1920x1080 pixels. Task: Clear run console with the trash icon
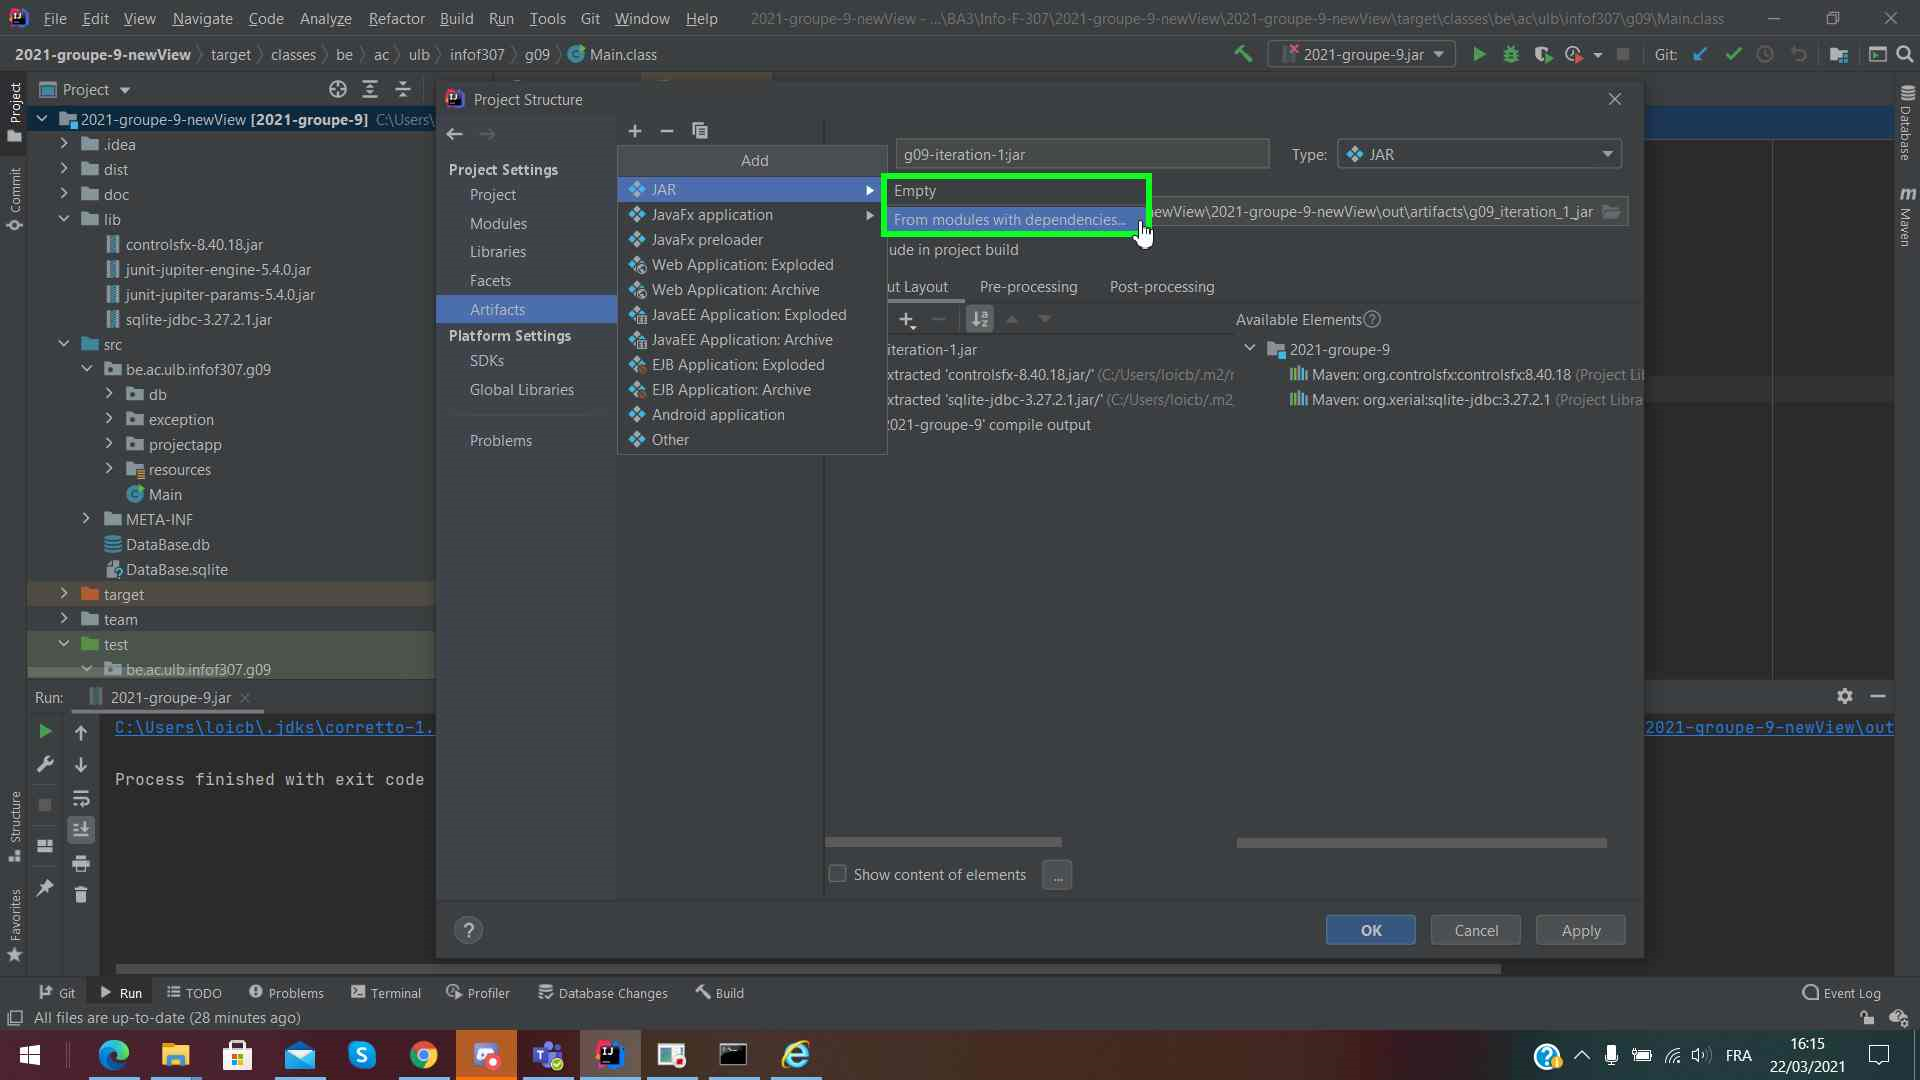(81, 895)
